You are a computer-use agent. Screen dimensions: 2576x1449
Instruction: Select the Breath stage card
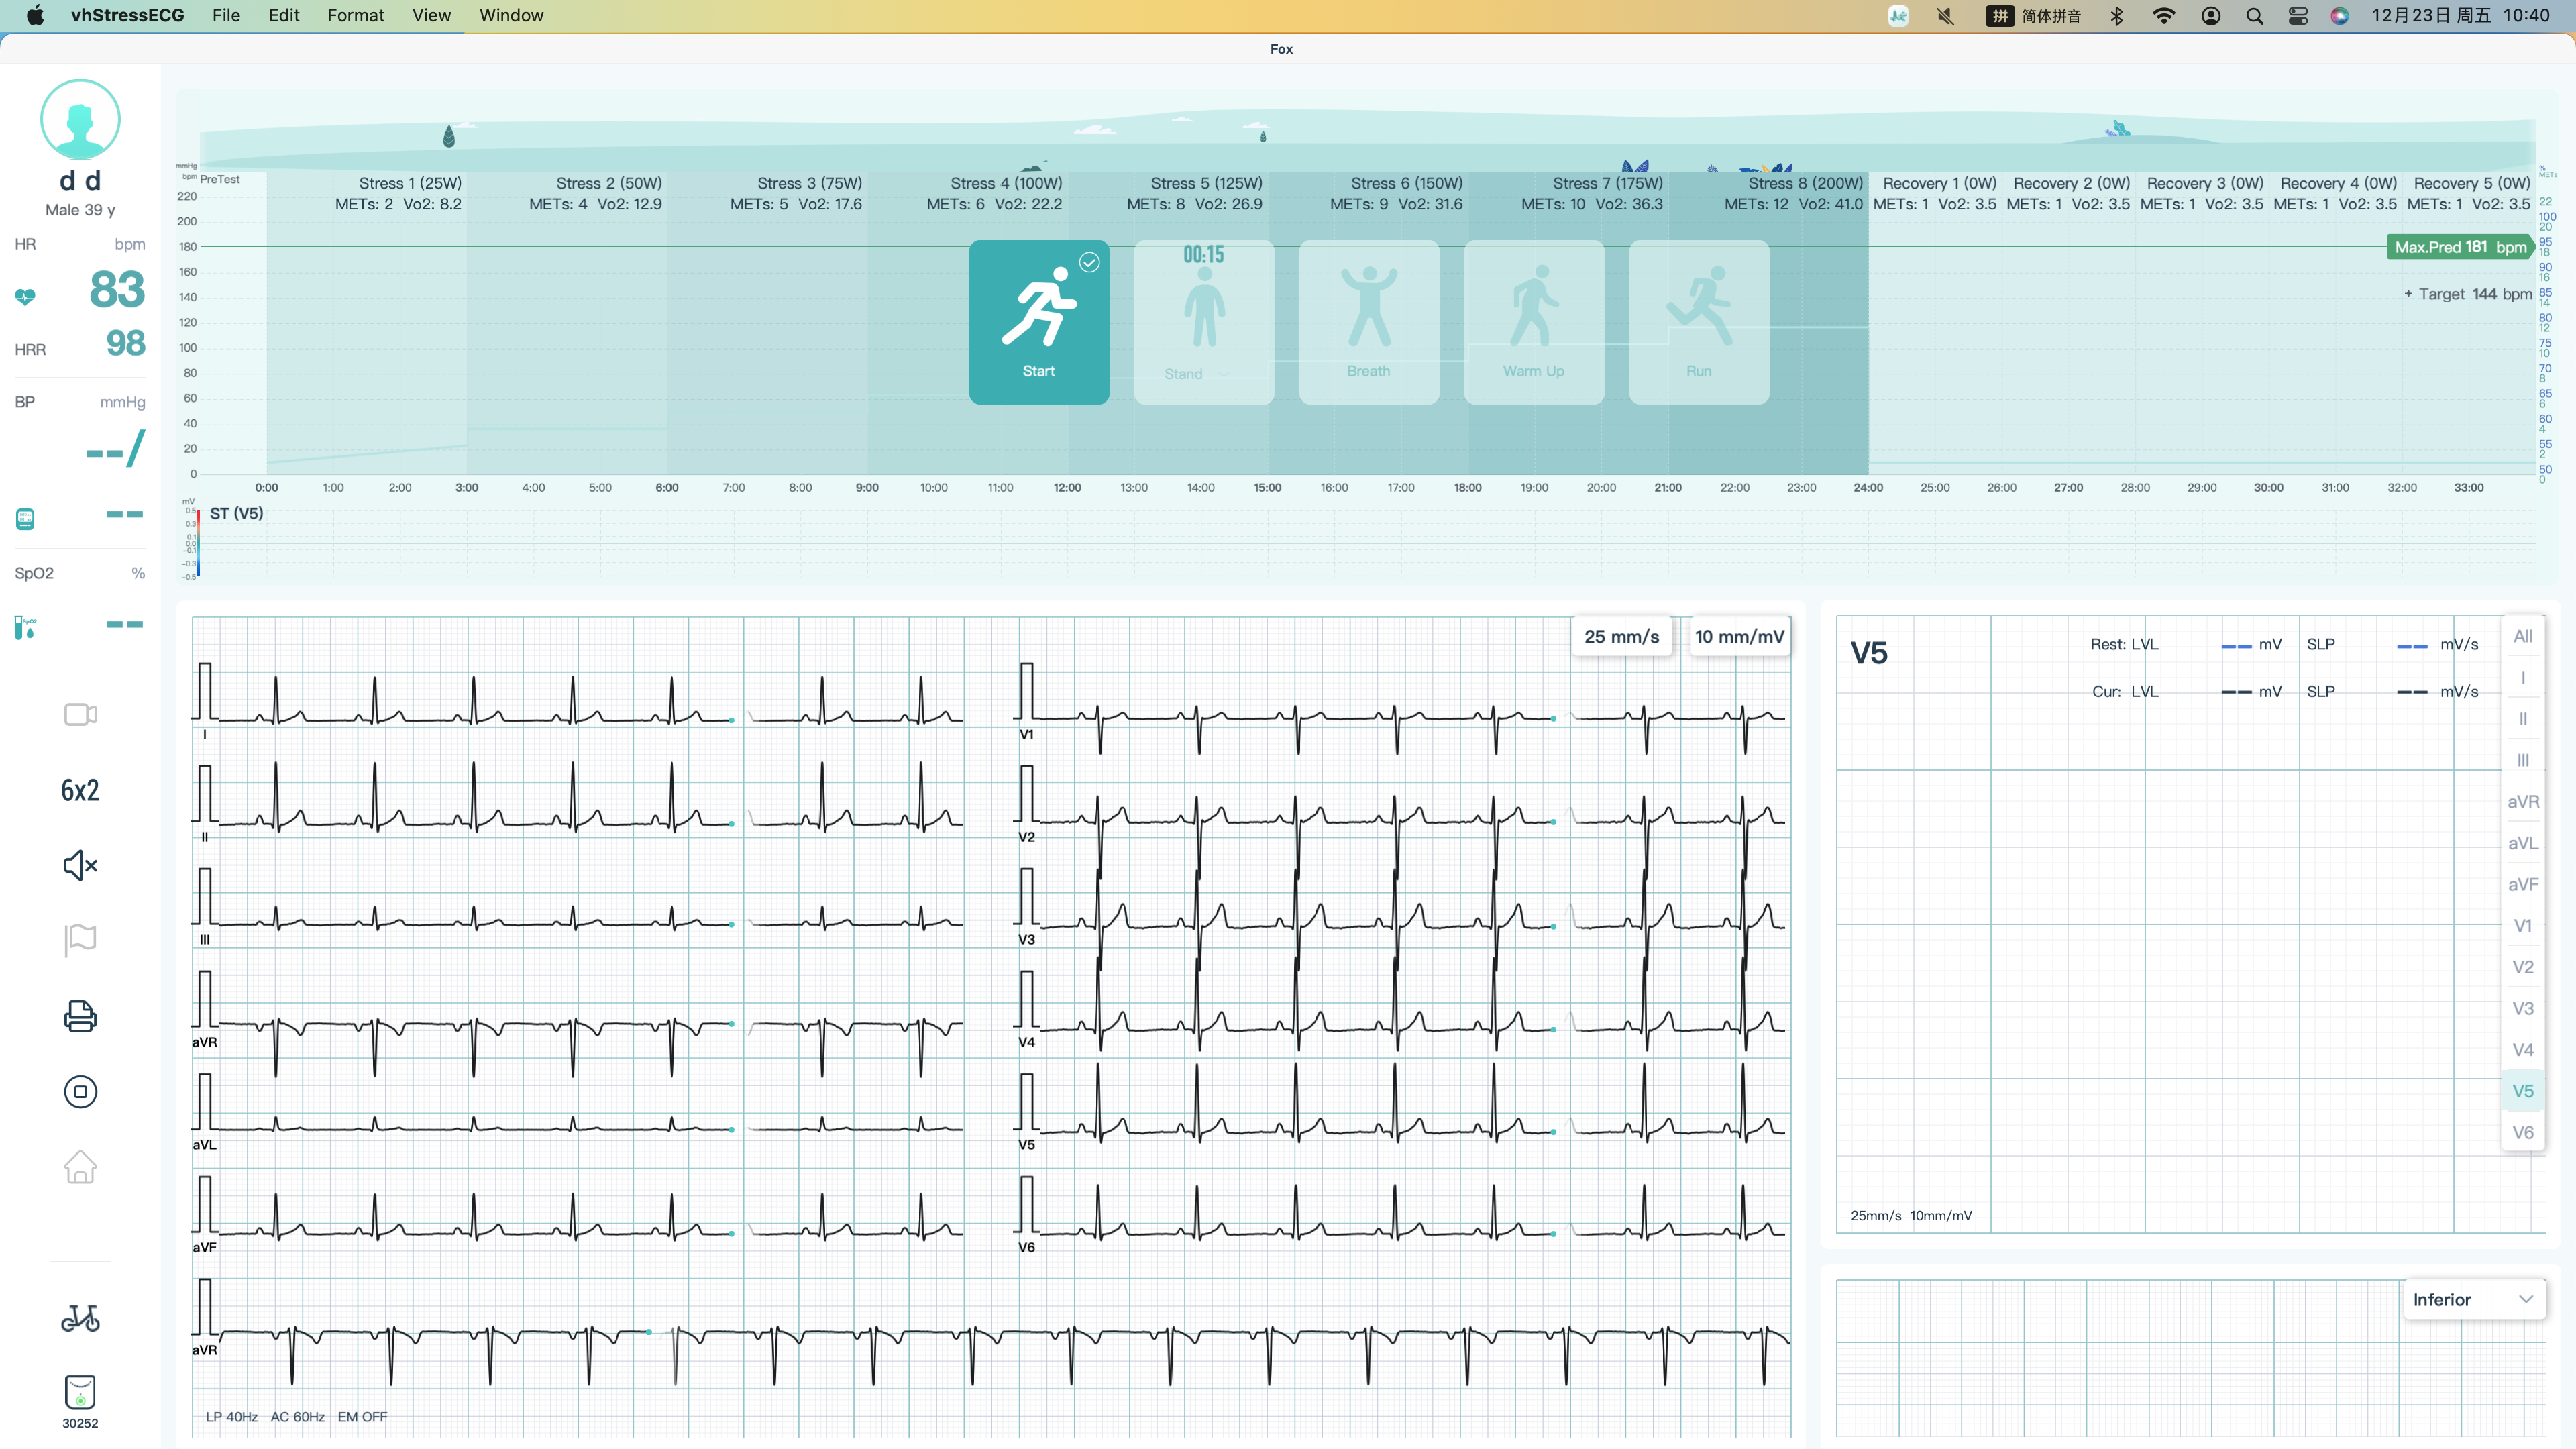(x=1368, y=322)
